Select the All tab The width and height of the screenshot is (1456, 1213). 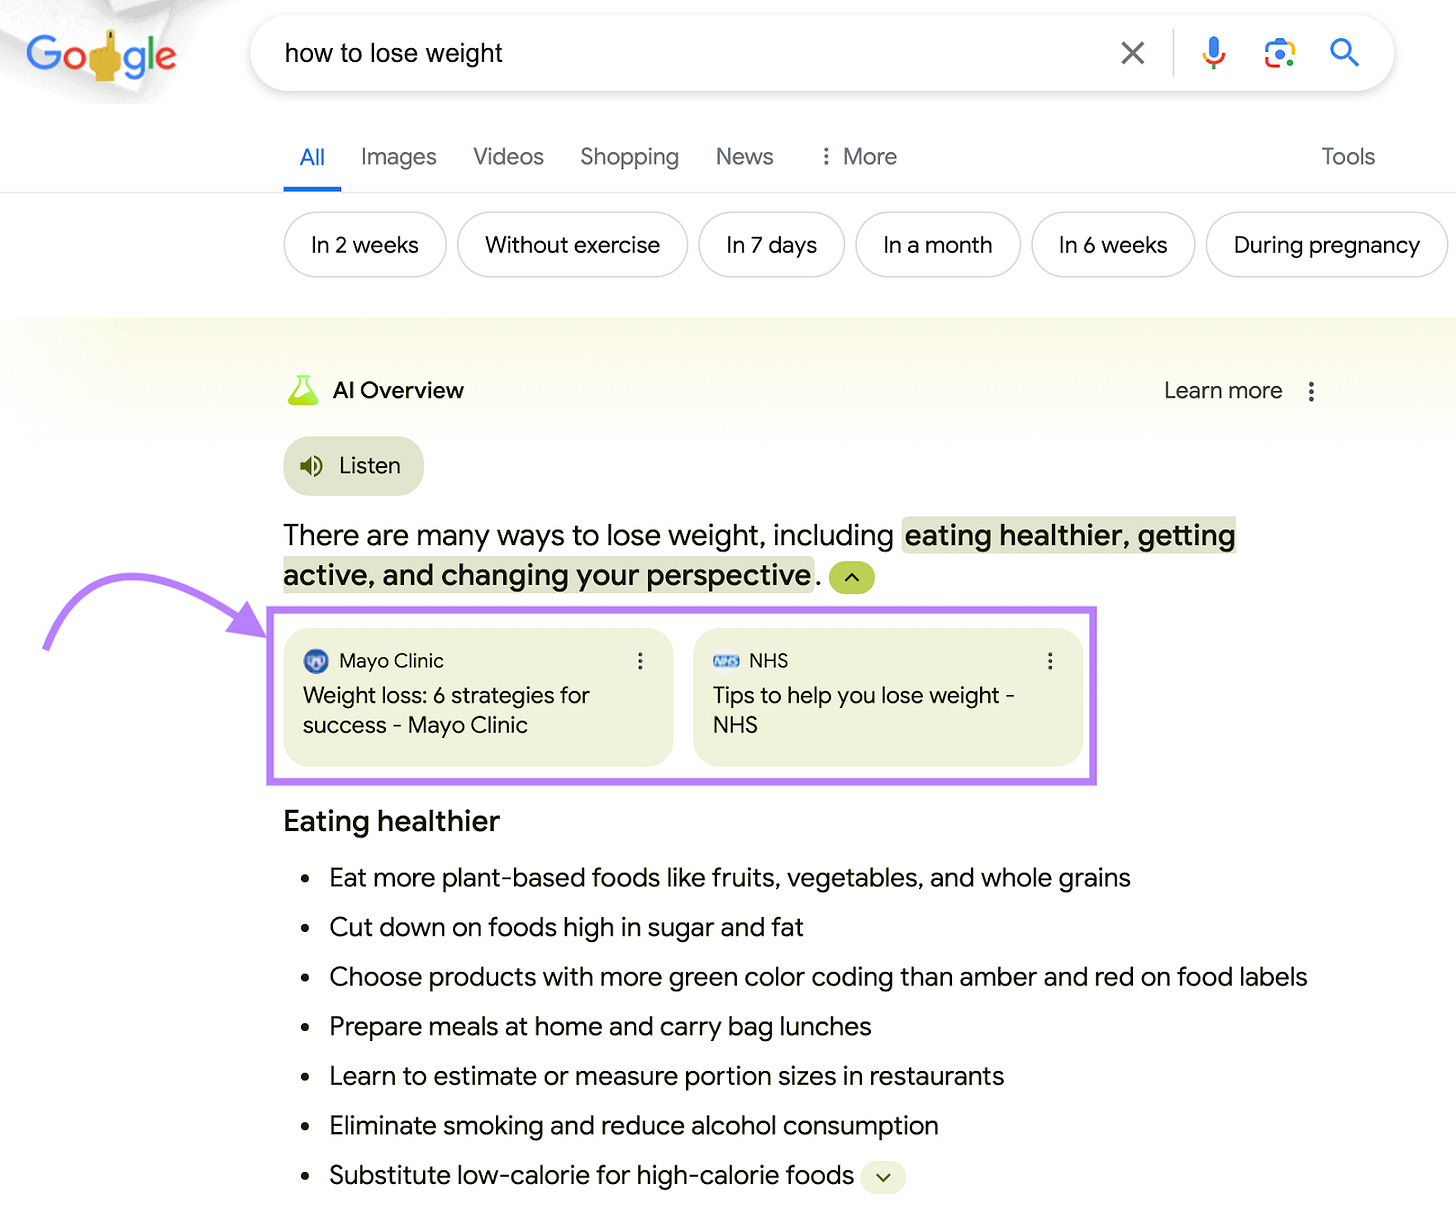tap(312, 157)
